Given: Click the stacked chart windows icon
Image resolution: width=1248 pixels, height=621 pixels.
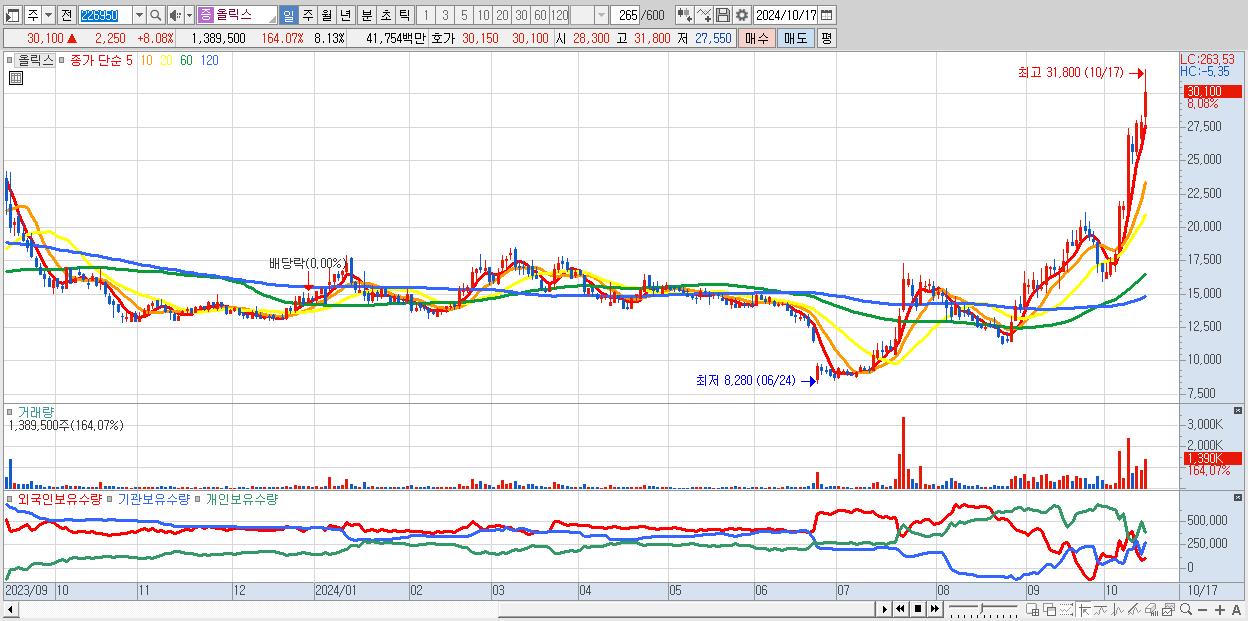Looking at the screenshot, I should (1169, 610).
